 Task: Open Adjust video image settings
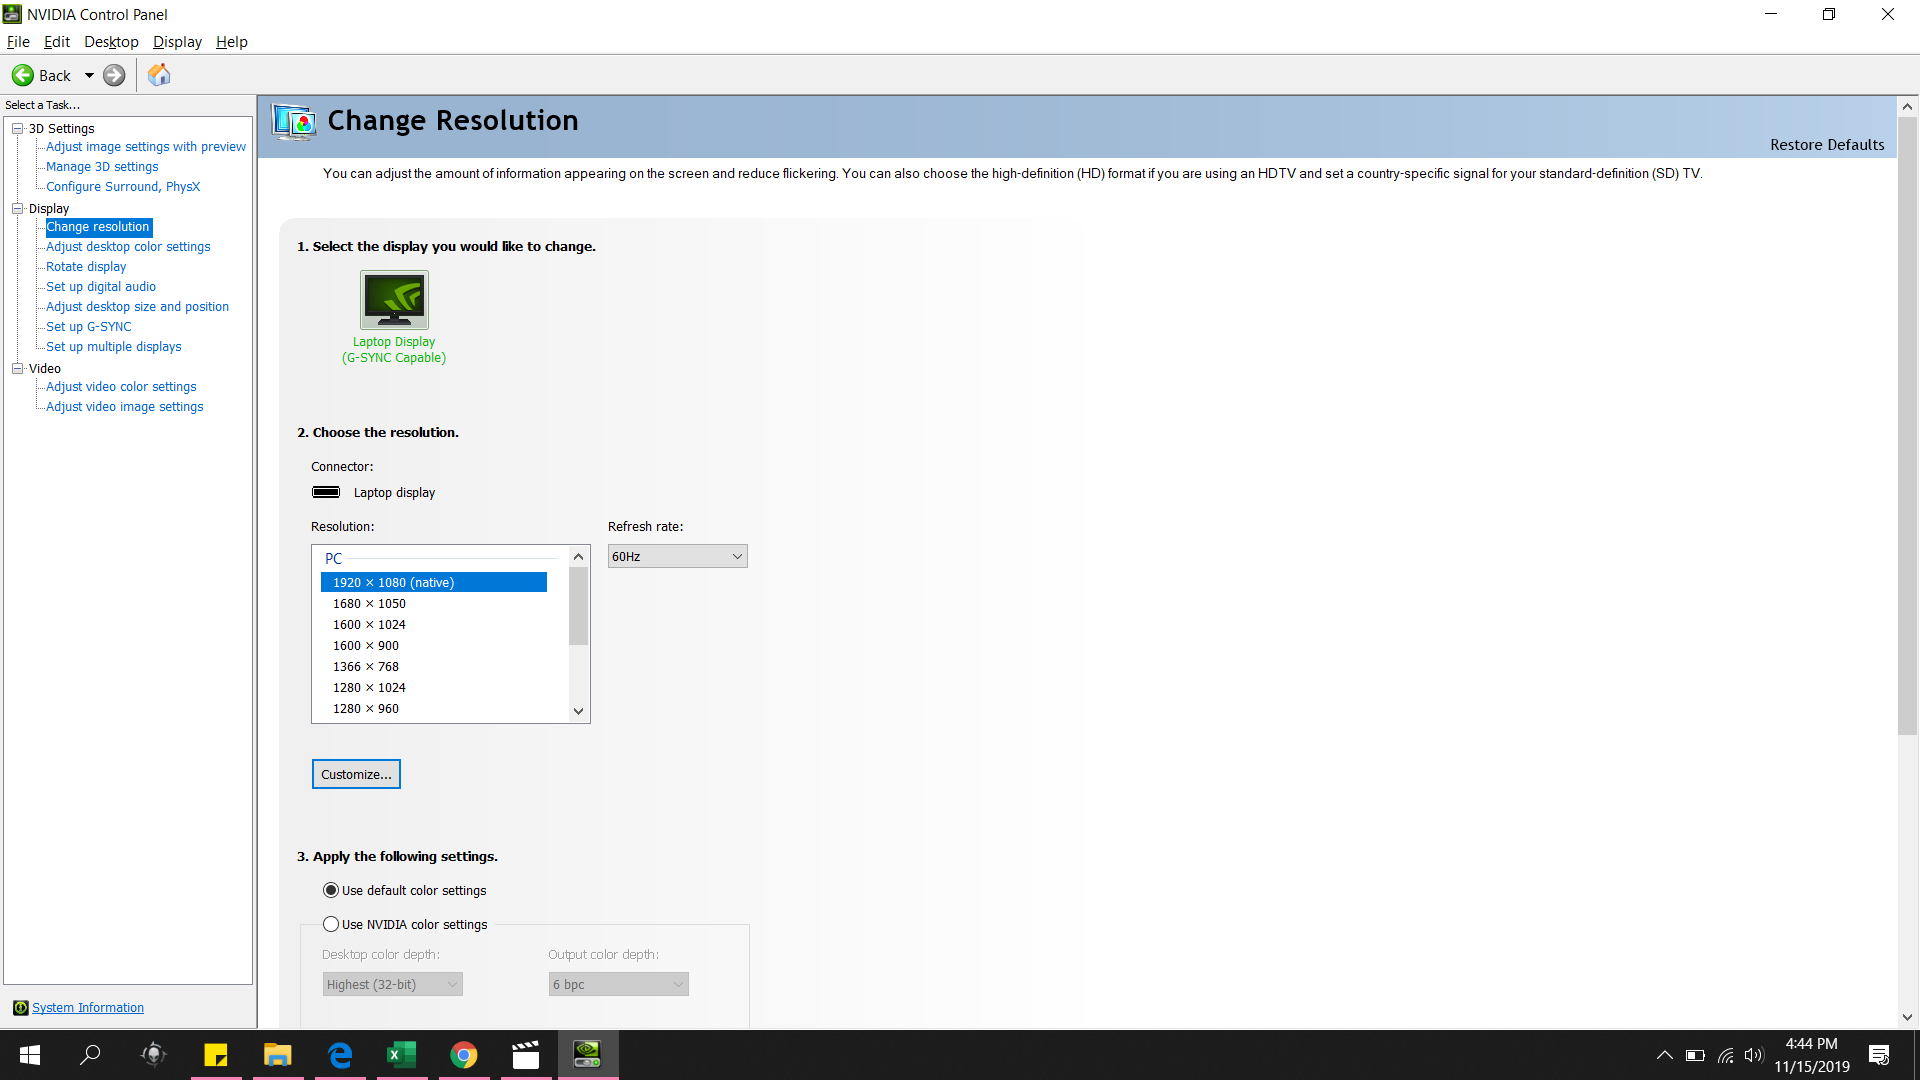[x=124, y=407]
